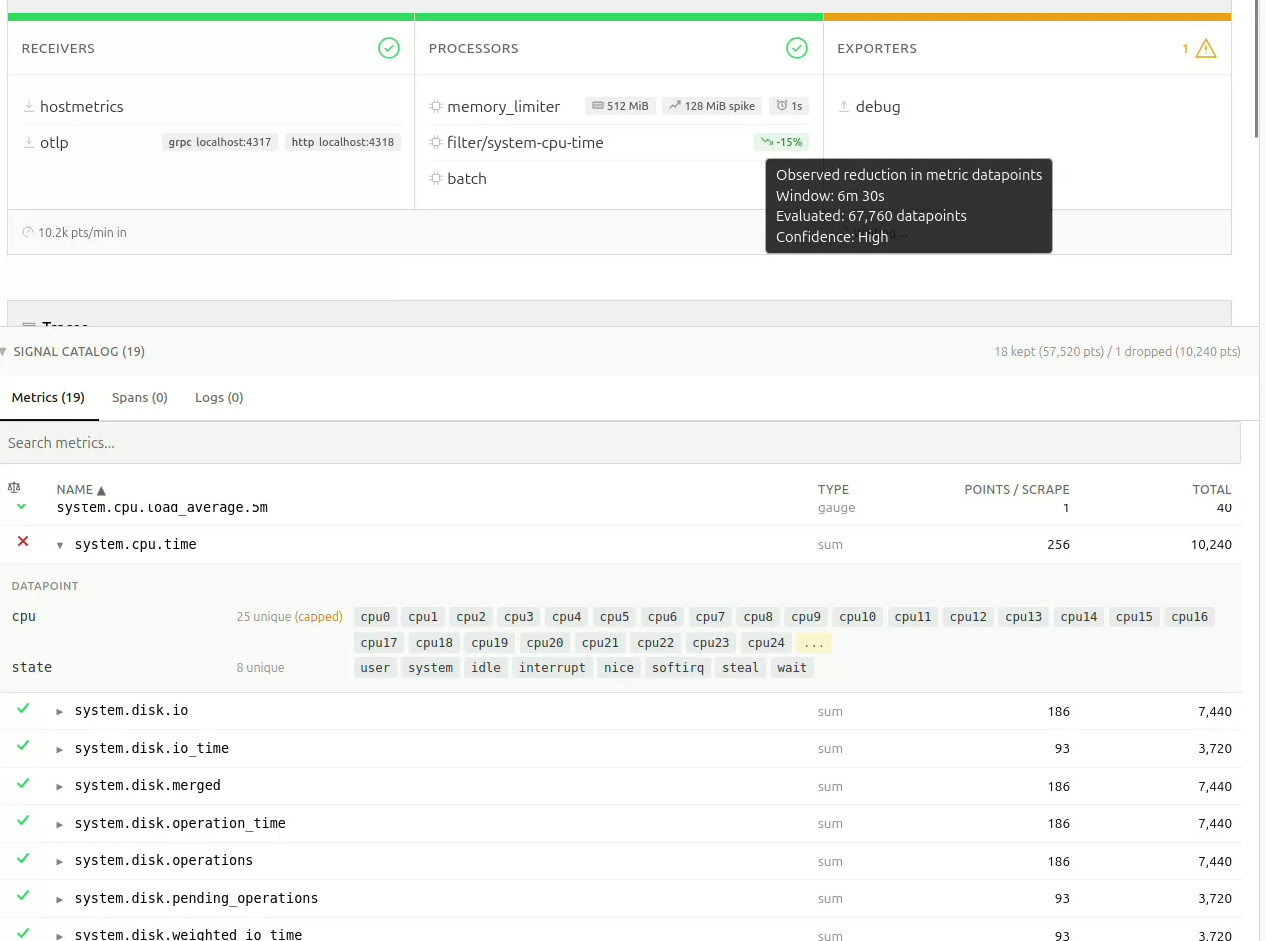This screenshot has height=941, width=1266.
Task: Click the memory_limiter processor gear icon
Action: pyautogui.click(x=435, y=106)
